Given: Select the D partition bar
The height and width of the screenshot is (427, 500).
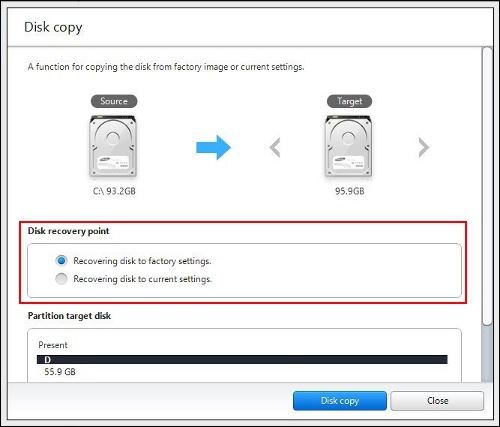Looking at the screenshot, I should pos(242,360).
